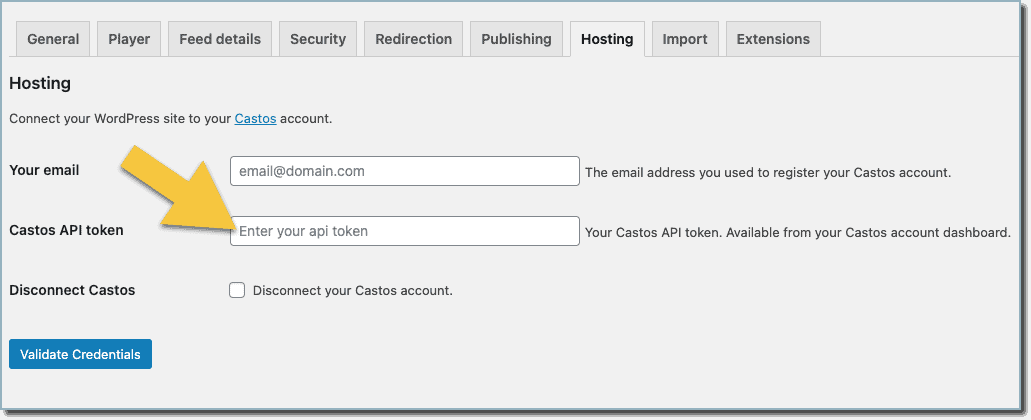The height and width of the screenshot is (420, 1031).
Task: Select the Redirection tab
Action: click(414, 39)
